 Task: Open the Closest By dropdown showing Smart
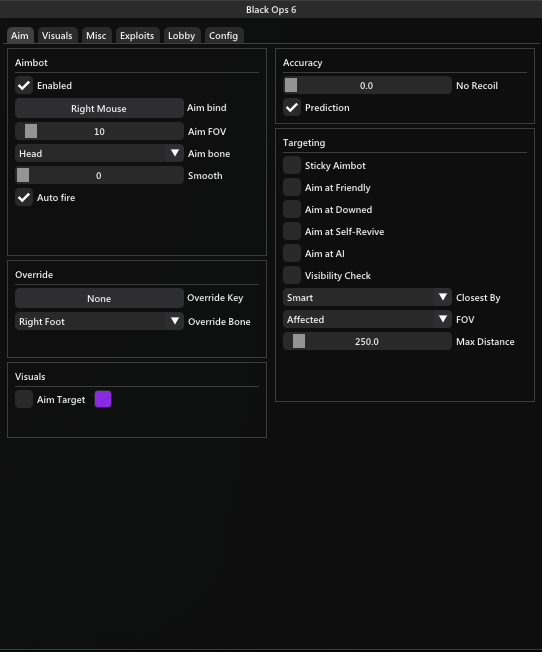click(367, 297)
